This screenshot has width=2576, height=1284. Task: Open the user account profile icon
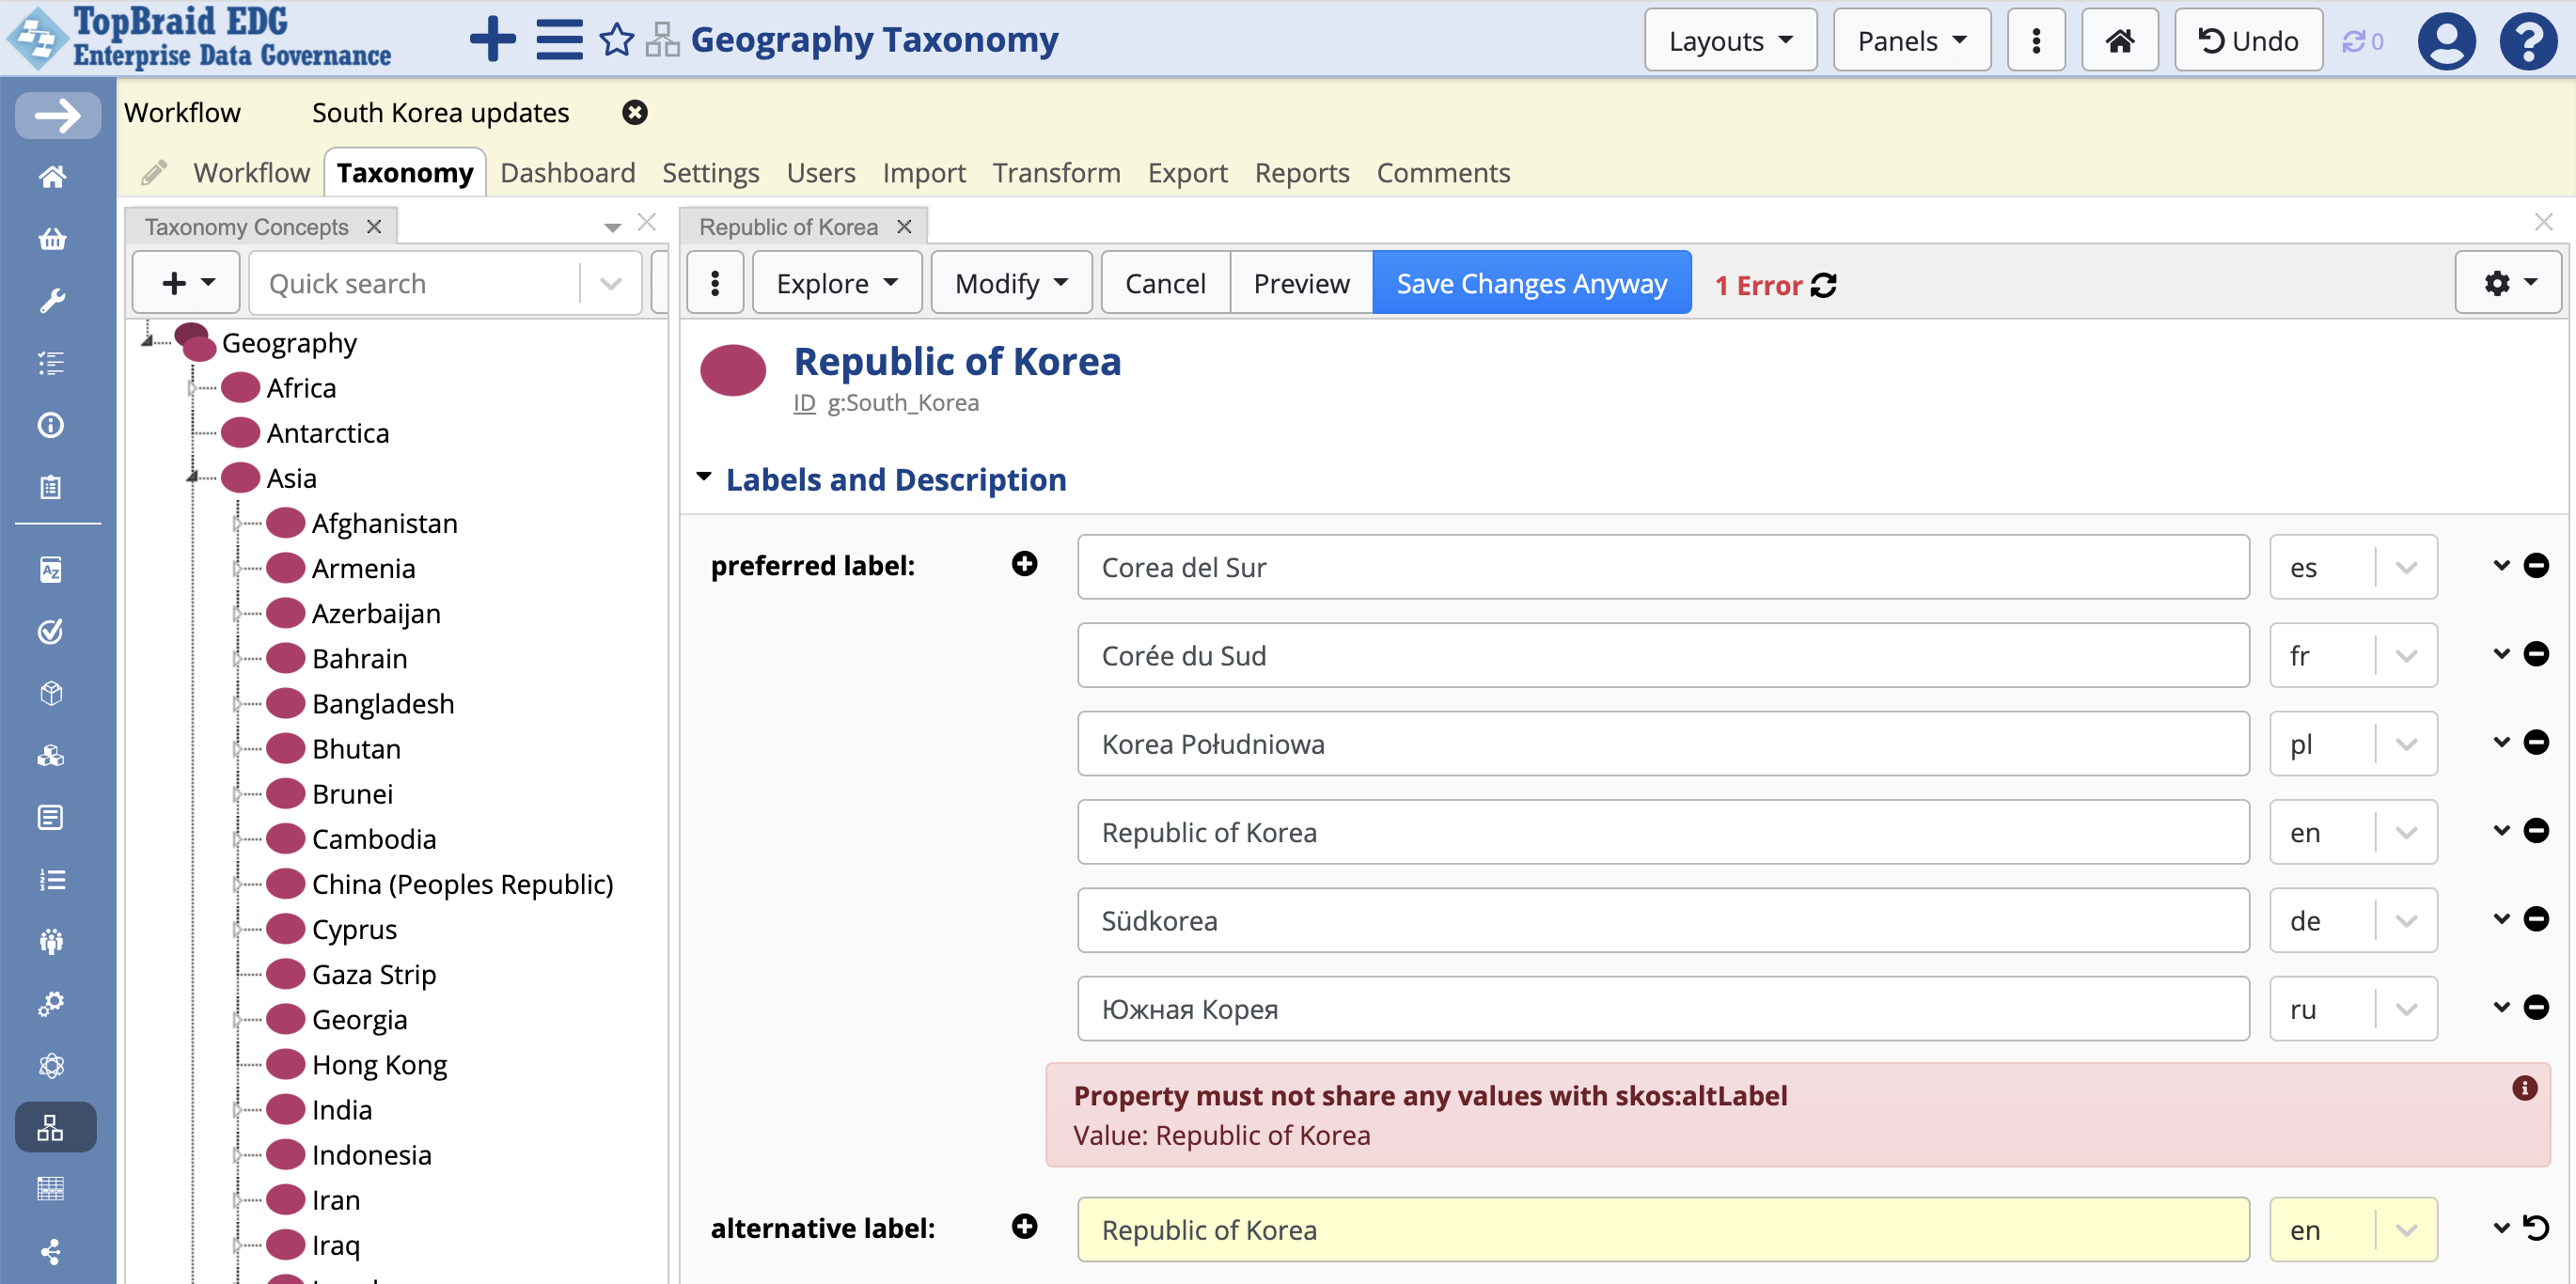[x=2446, y=40]
